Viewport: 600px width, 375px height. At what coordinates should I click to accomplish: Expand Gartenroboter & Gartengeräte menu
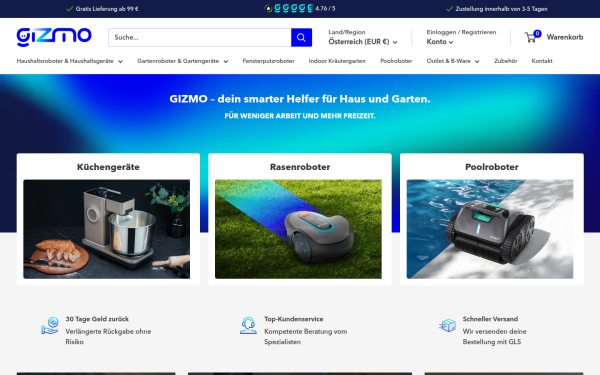[x=183, y=61]
